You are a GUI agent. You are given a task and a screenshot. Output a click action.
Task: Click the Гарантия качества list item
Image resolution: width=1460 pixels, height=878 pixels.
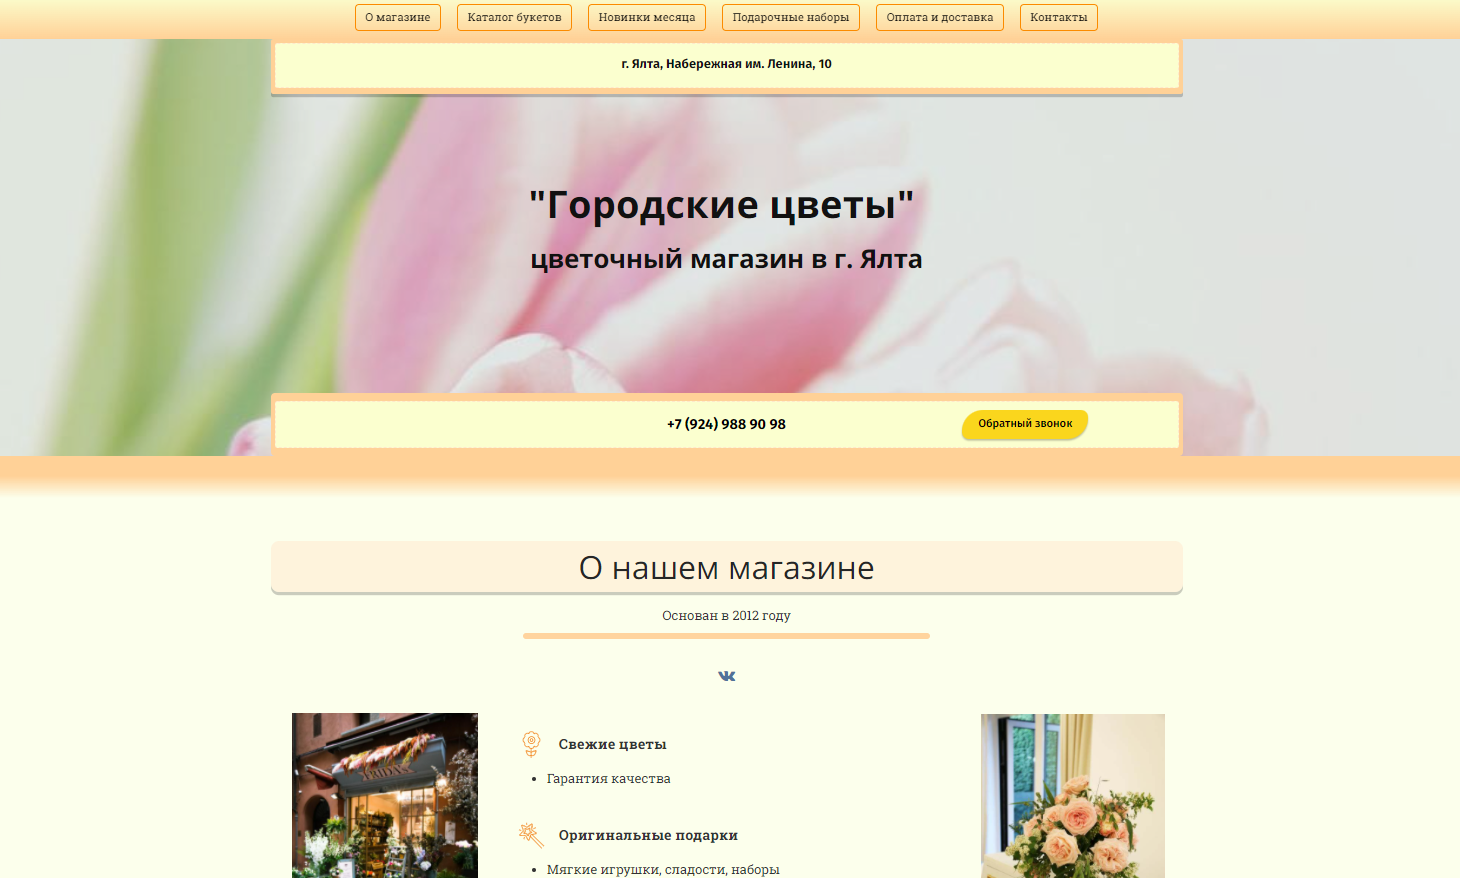[608, 779]
